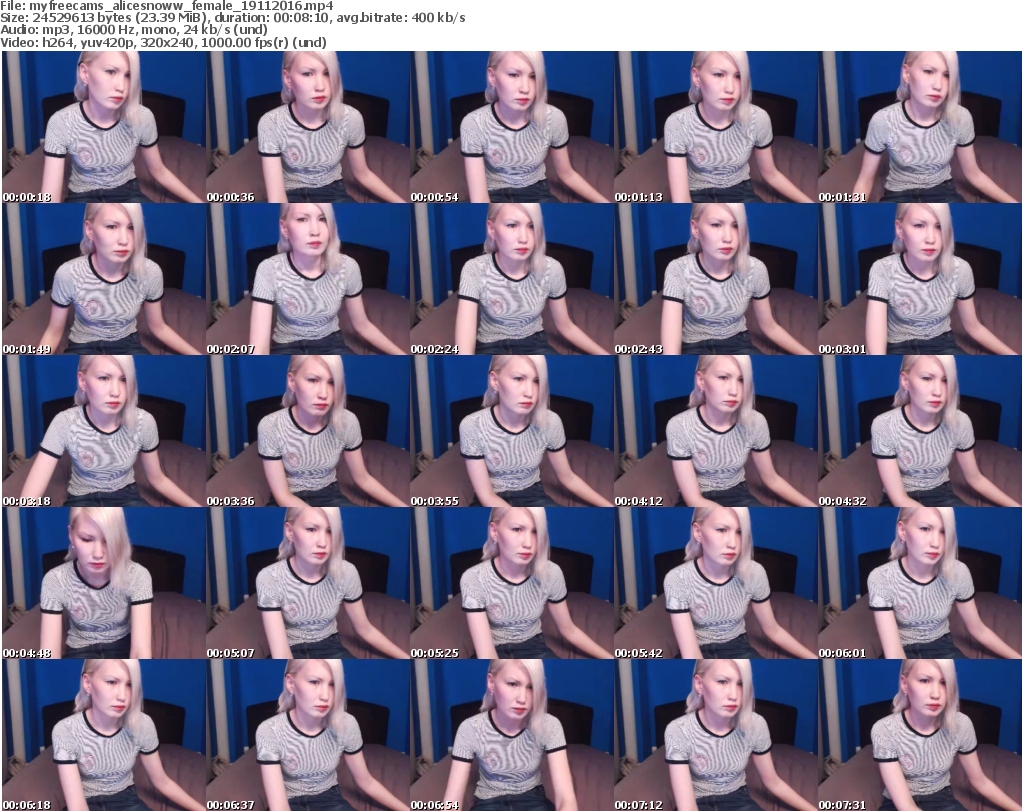Open the frame at 00:03:01
1024x811 pixels.
tap(920, 279)
